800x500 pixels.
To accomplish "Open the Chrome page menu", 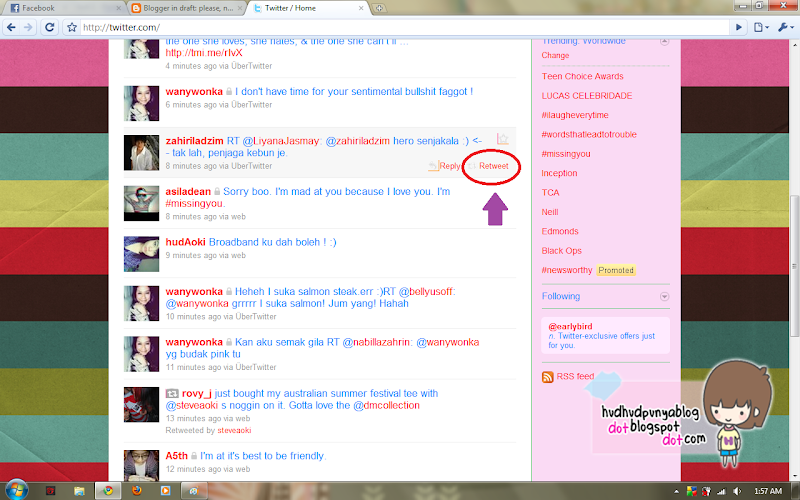I will tap(761, 27).
